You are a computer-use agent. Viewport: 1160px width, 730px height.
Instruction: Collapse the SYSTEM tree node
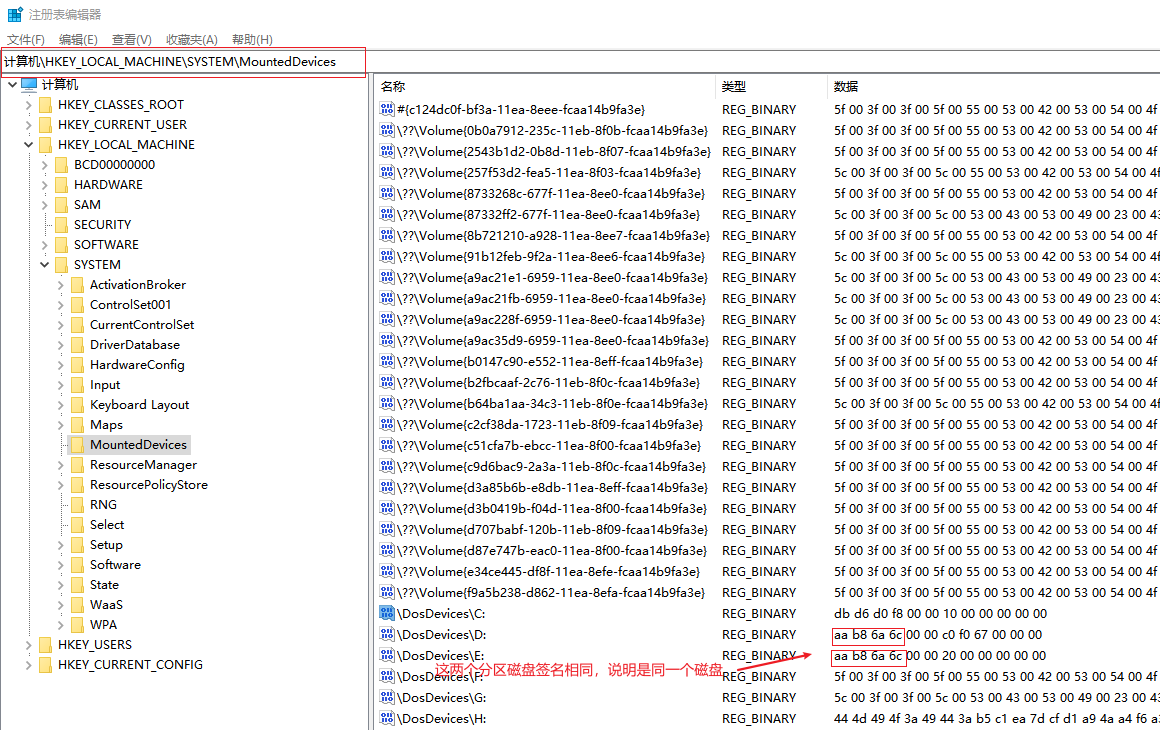coord(42,264)
